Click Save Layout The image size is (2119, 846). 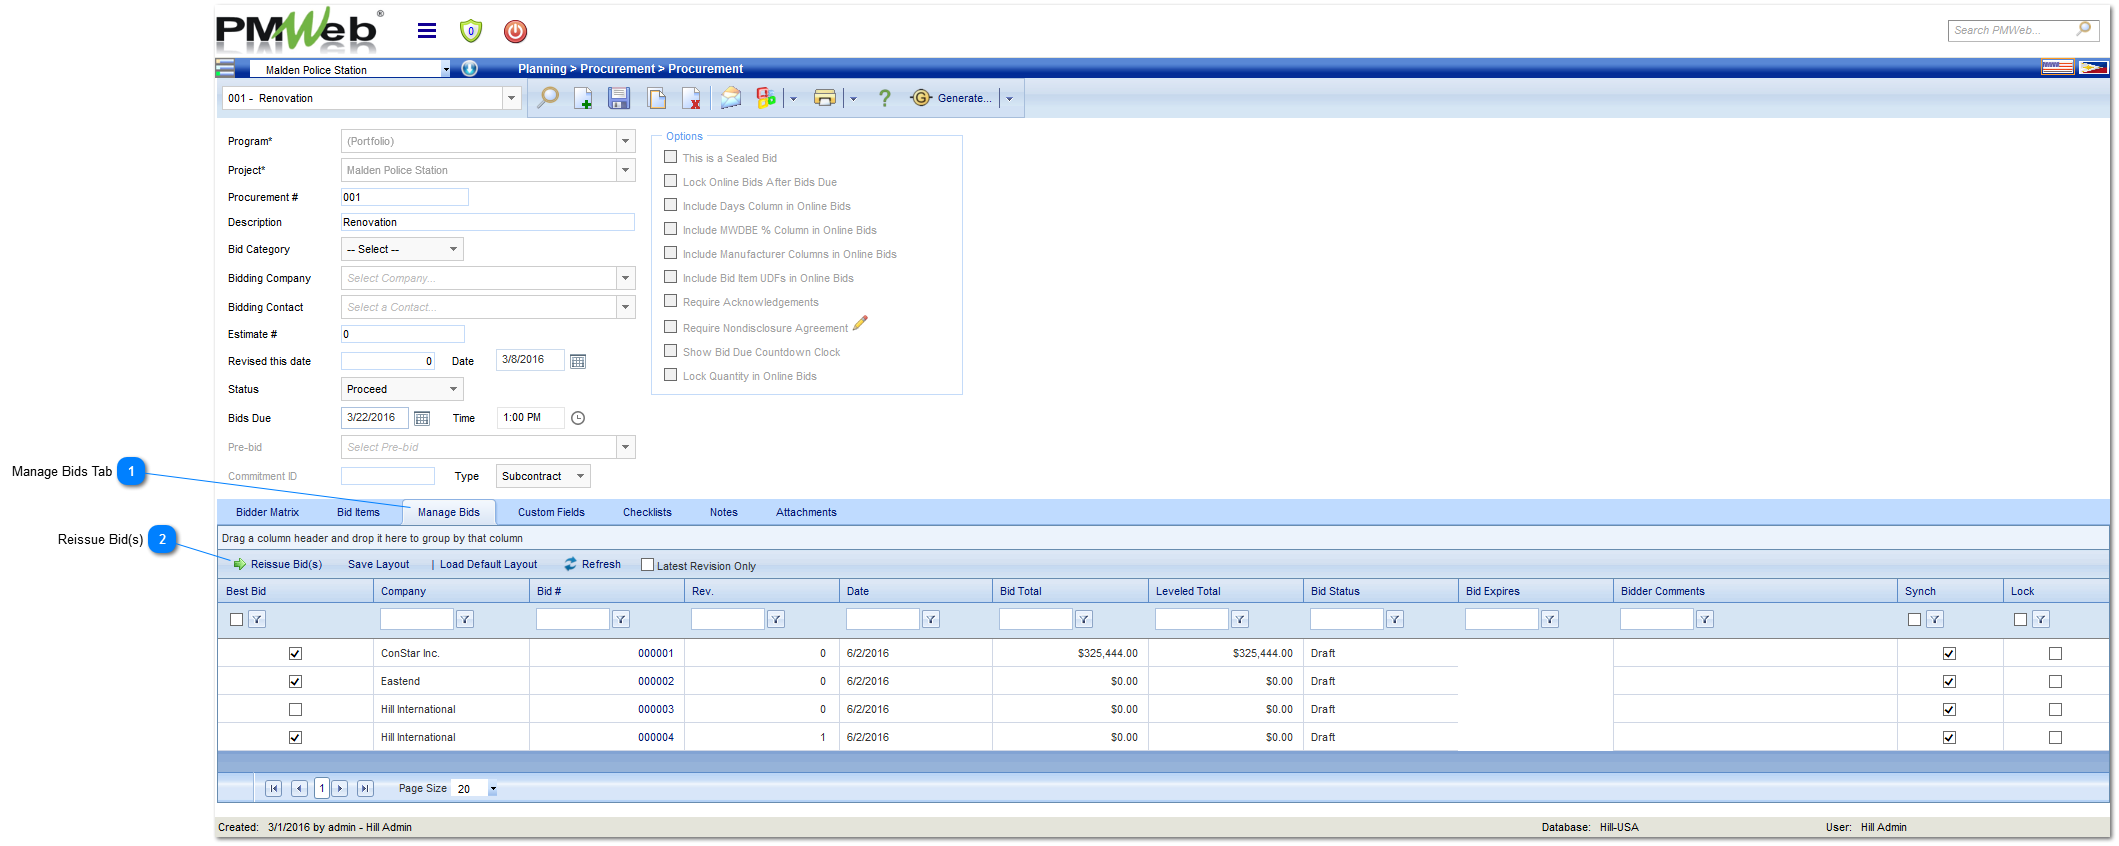tap(378, 564)
